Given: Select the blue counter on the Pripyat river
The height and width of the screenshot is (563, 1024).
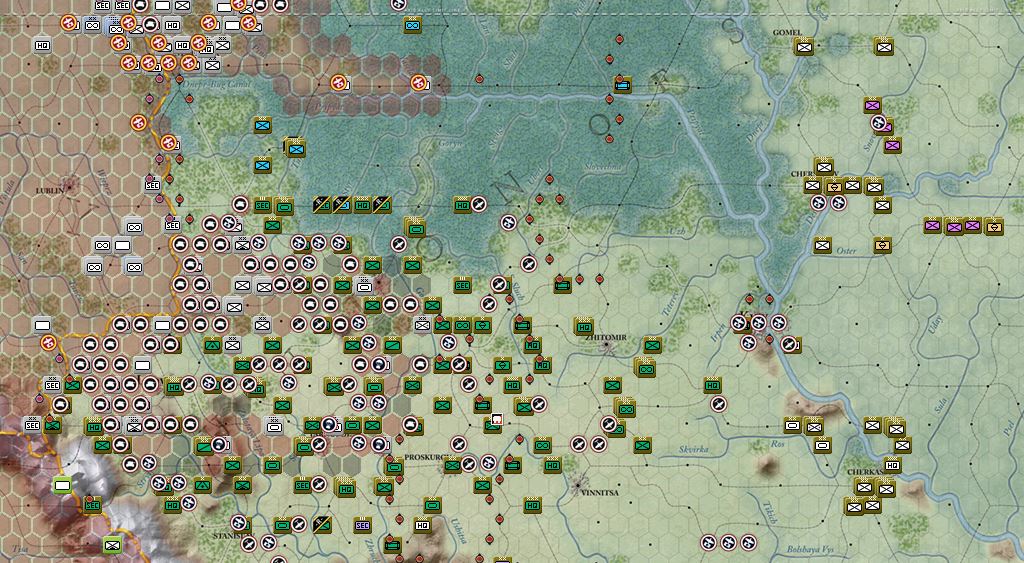Looking at the screenshot, I should [622, 84].
